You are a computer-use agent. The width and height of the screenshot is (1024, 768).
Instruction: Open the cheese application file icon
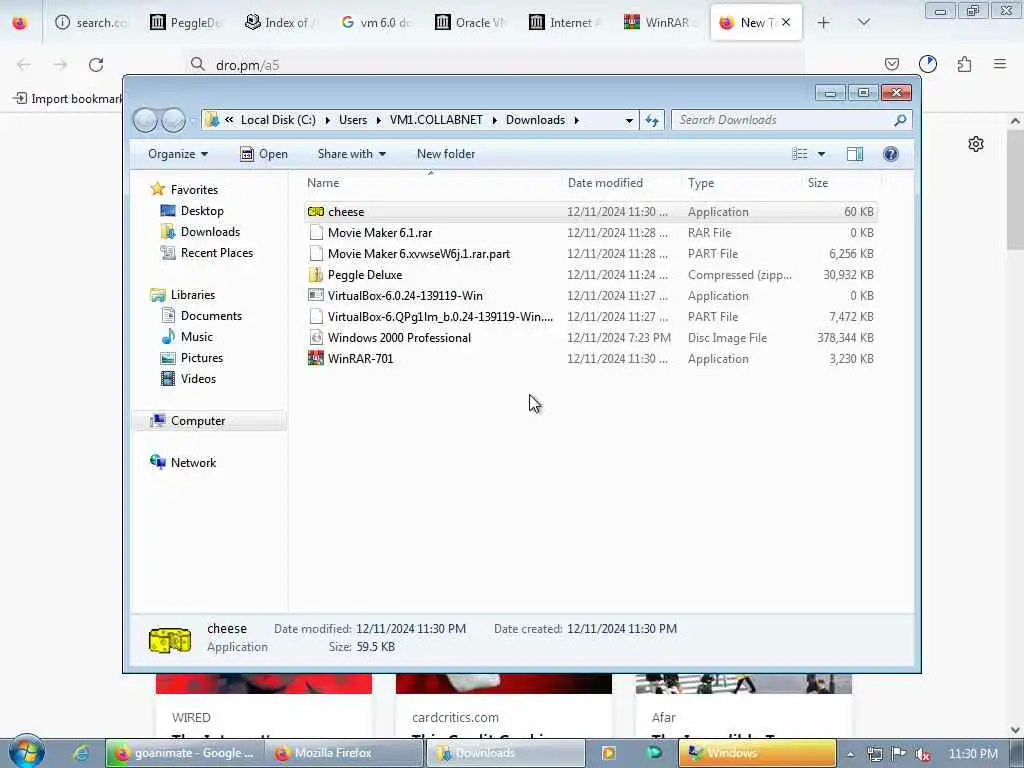coord(315,212)
